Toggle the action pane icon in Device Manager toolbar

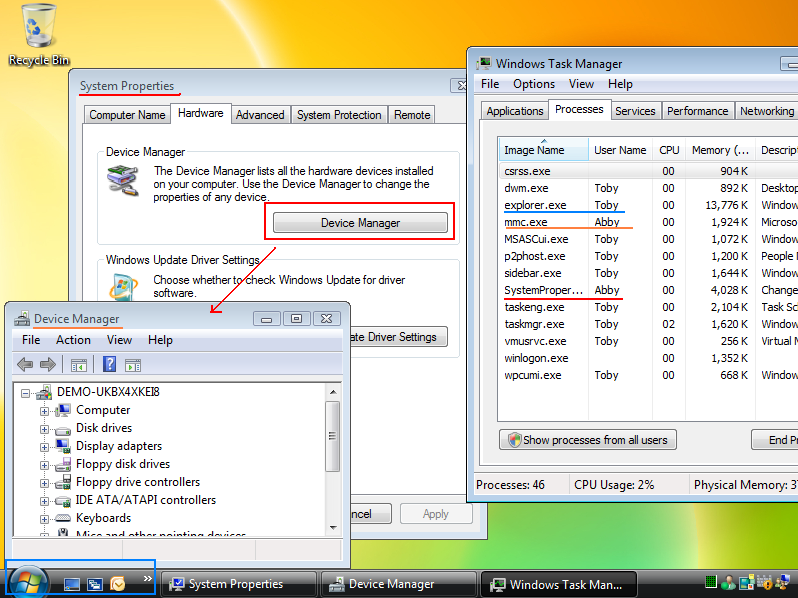(x=133, y=365)
